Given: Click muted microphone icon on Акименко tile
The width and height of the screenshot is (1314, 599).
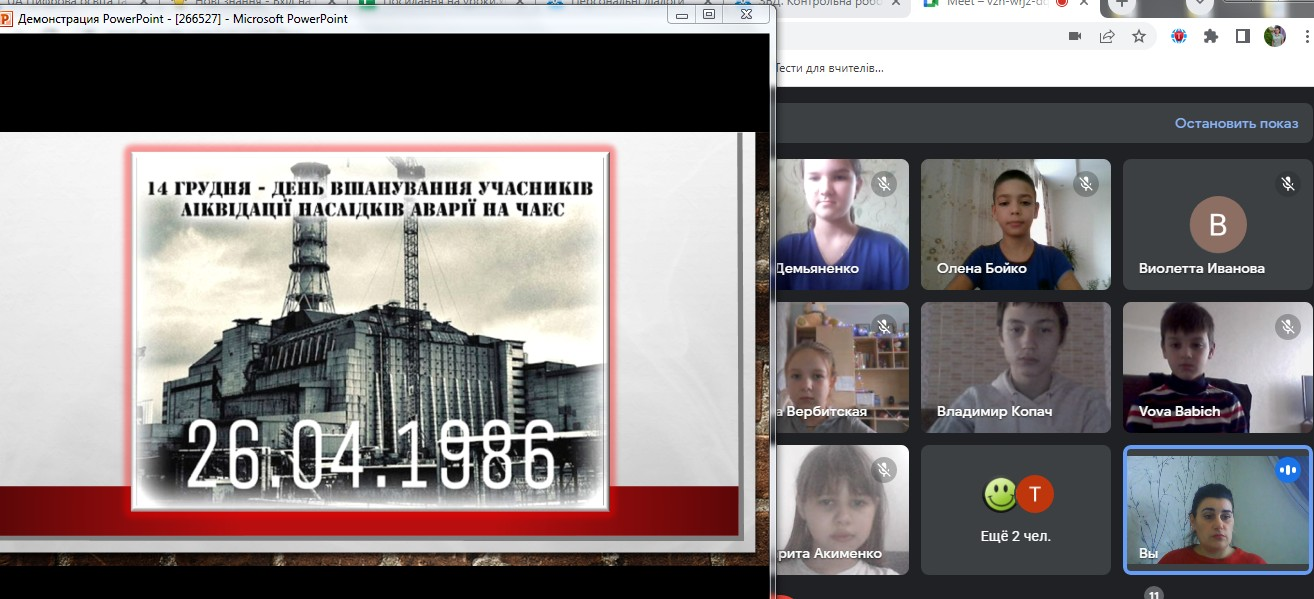Looking at the screenshot, I should coord(883,469).
